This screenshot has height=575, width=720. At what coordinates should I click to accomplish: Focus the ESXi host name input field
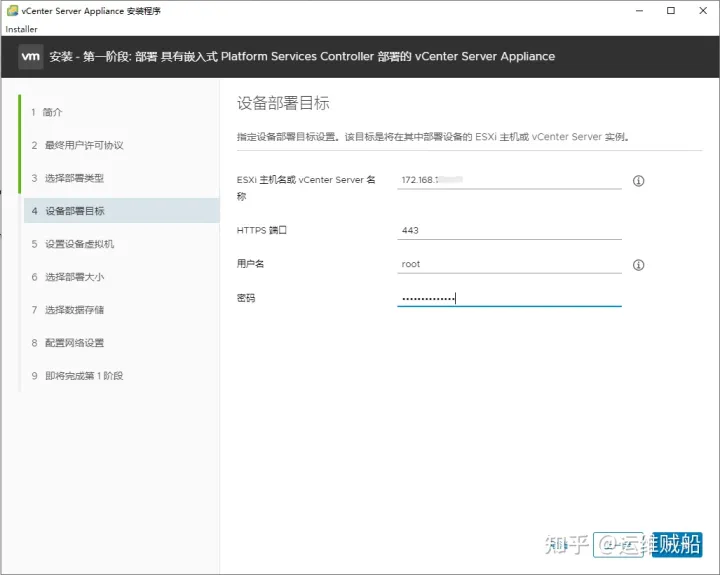pos(508,180)
